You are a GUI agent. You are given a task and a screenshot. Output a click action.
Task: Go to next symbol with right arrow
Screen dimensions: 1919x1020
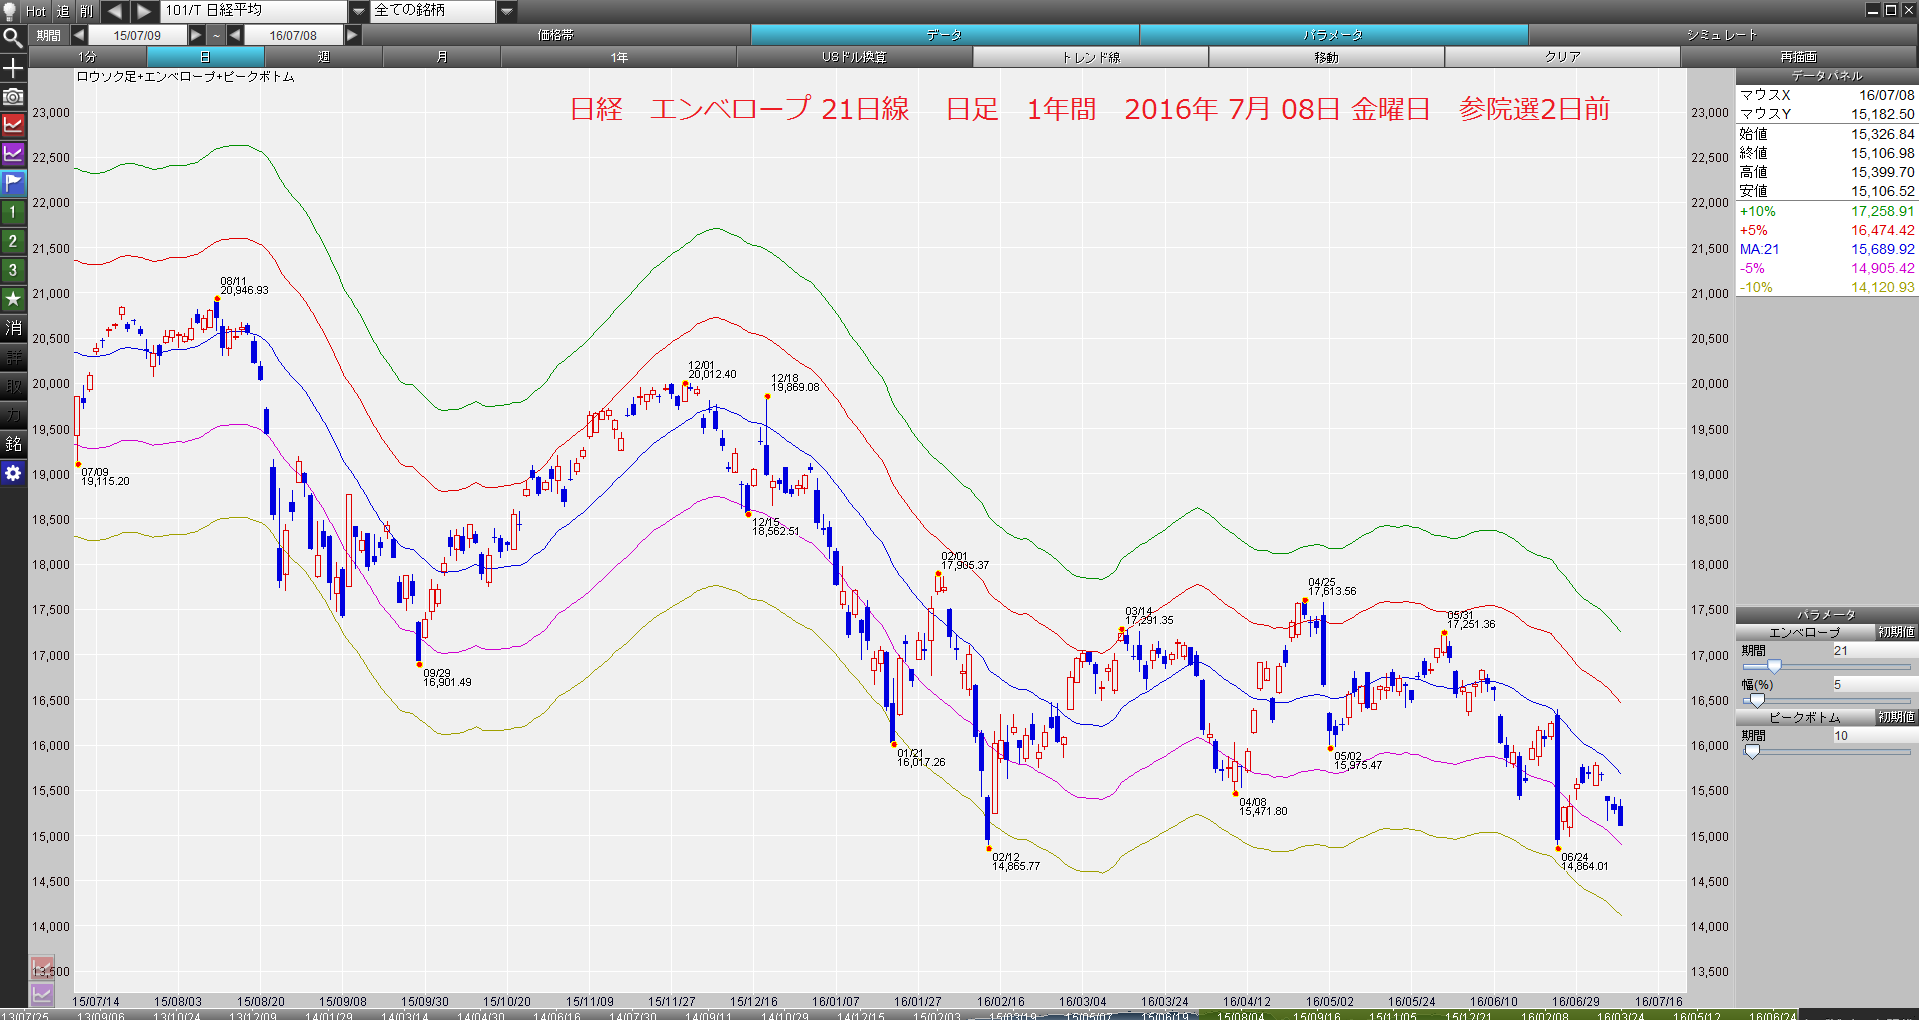pyautogui.click(x=144, y=11)
